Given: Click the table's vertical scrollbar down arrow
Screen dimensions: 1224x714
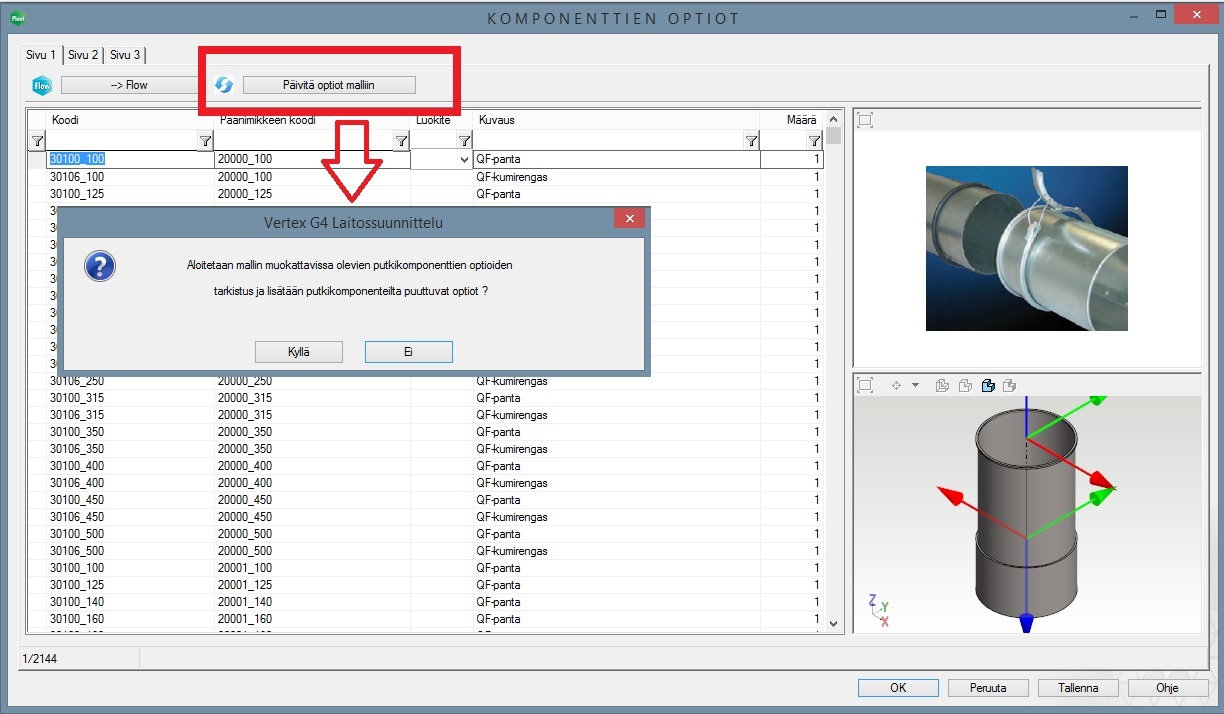Looking at the screenshot, I should pyautogui.click(x=834, y=623).
